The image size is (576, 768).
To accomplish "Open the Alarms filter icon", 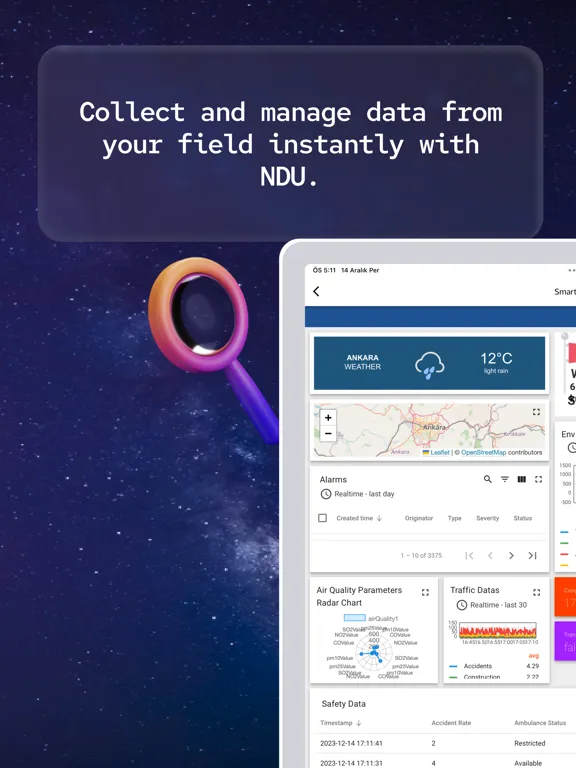I will 504,479.
